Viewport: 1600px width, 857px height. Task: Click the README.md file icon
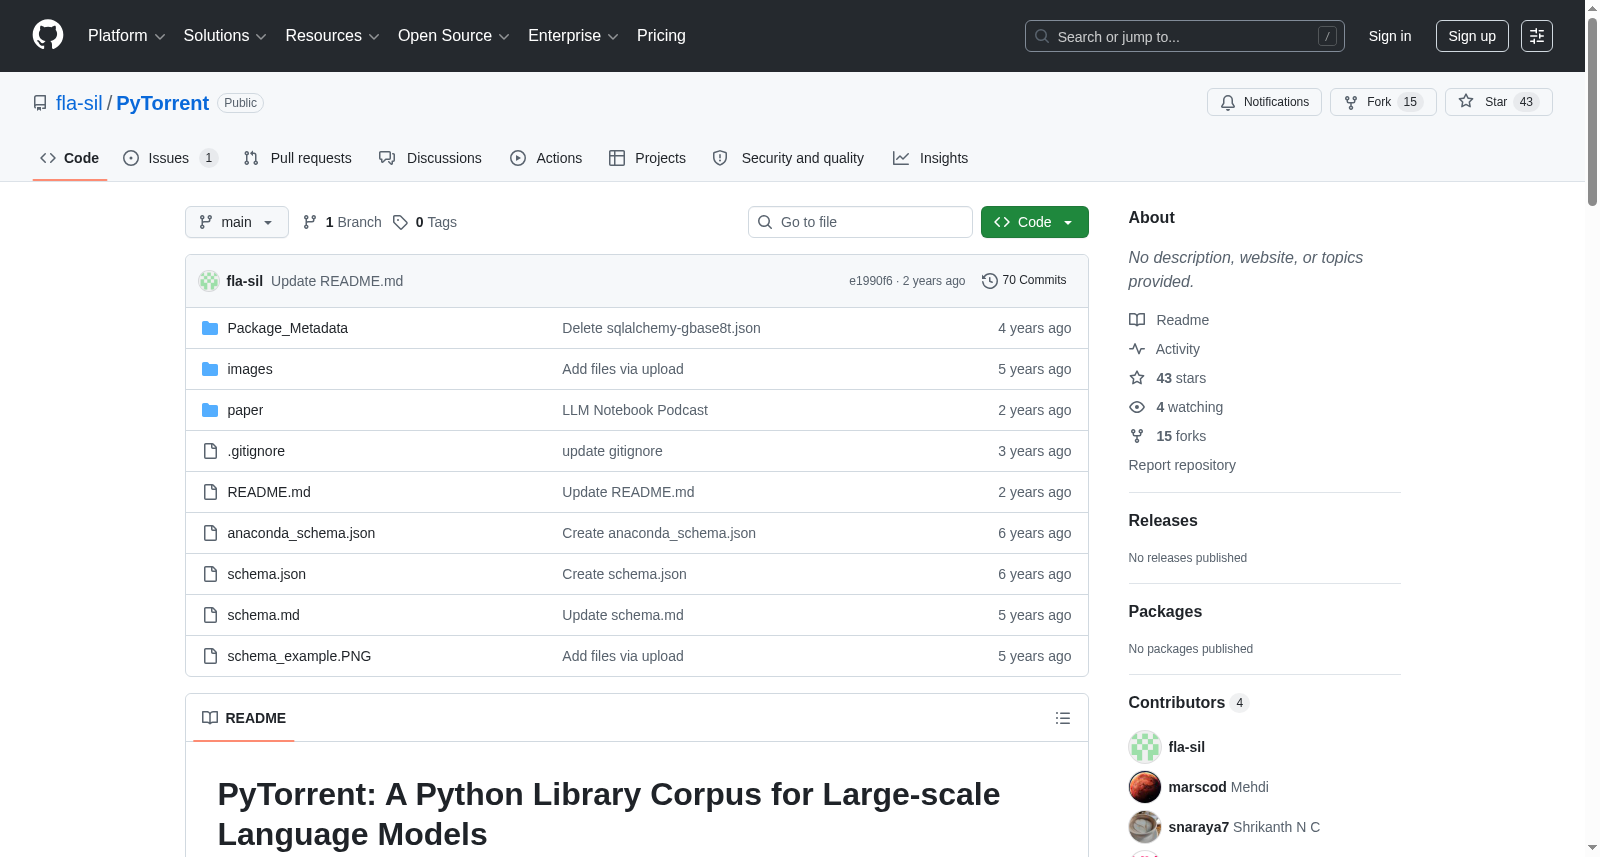click(x=210, y=492)
